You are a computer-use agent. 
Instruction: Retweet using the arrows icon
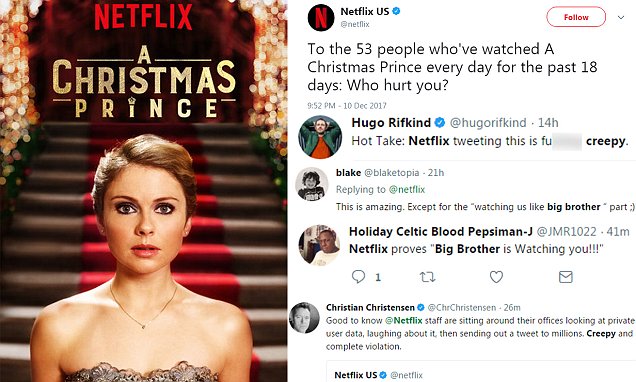[427, 277]
